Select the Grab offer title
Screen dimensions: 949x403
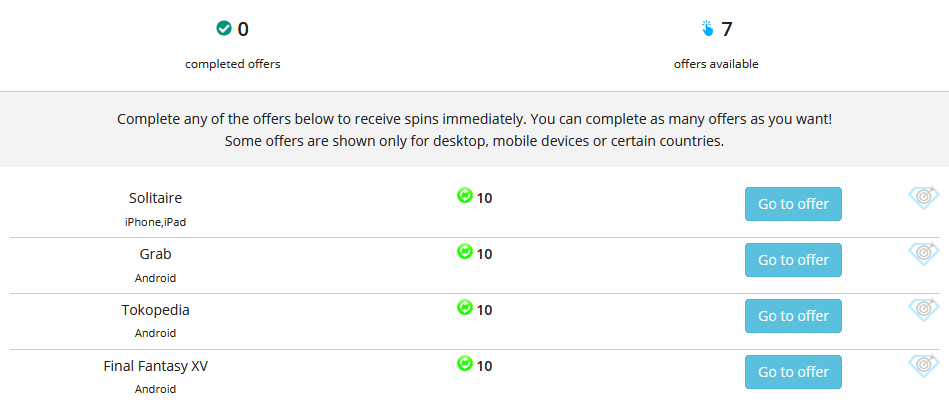[156, 254]
